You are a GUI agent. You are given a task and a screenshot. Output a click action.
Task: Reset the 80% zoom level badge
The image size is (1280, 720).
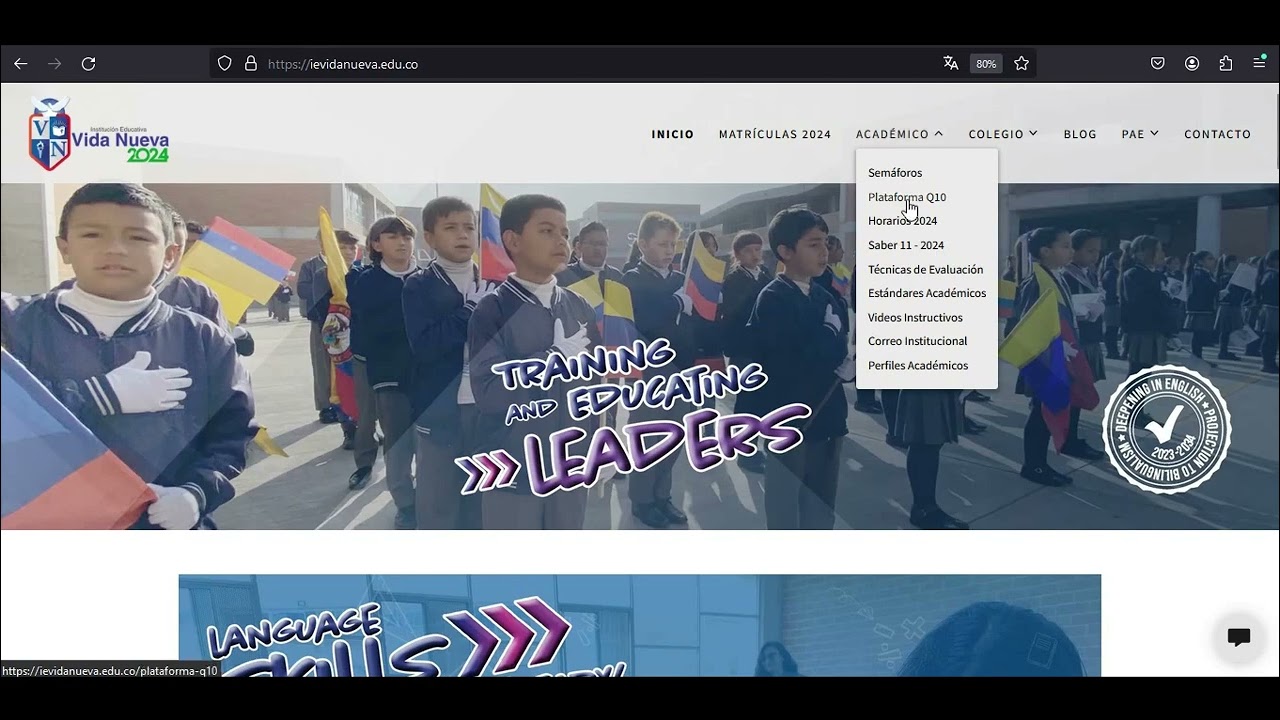(x=986, y=64)
